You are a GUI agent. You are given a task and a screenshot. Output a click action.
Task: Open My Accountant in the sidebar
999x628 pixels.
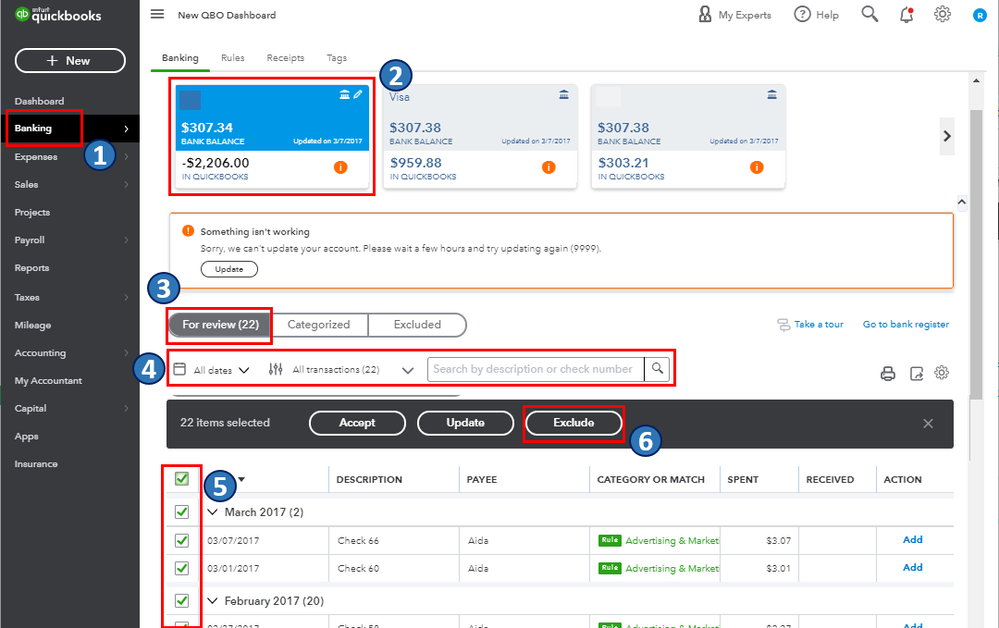click(x=48, y=381)
